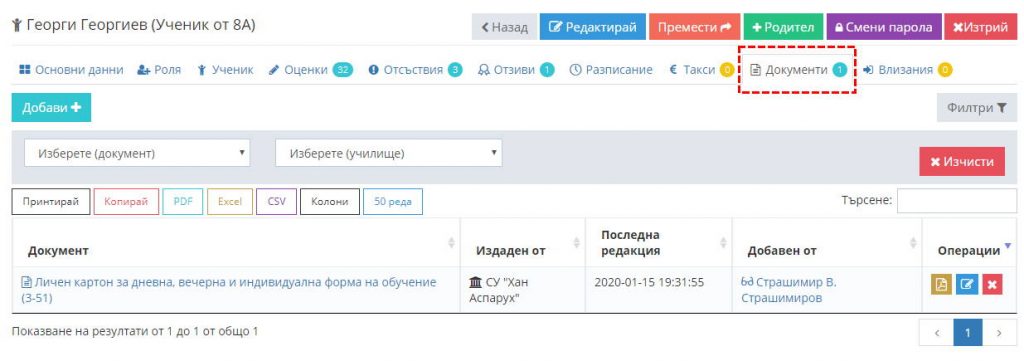The image size is (1024, 361).
Task: Add parent with Родител button
Action: coord(783,27)
